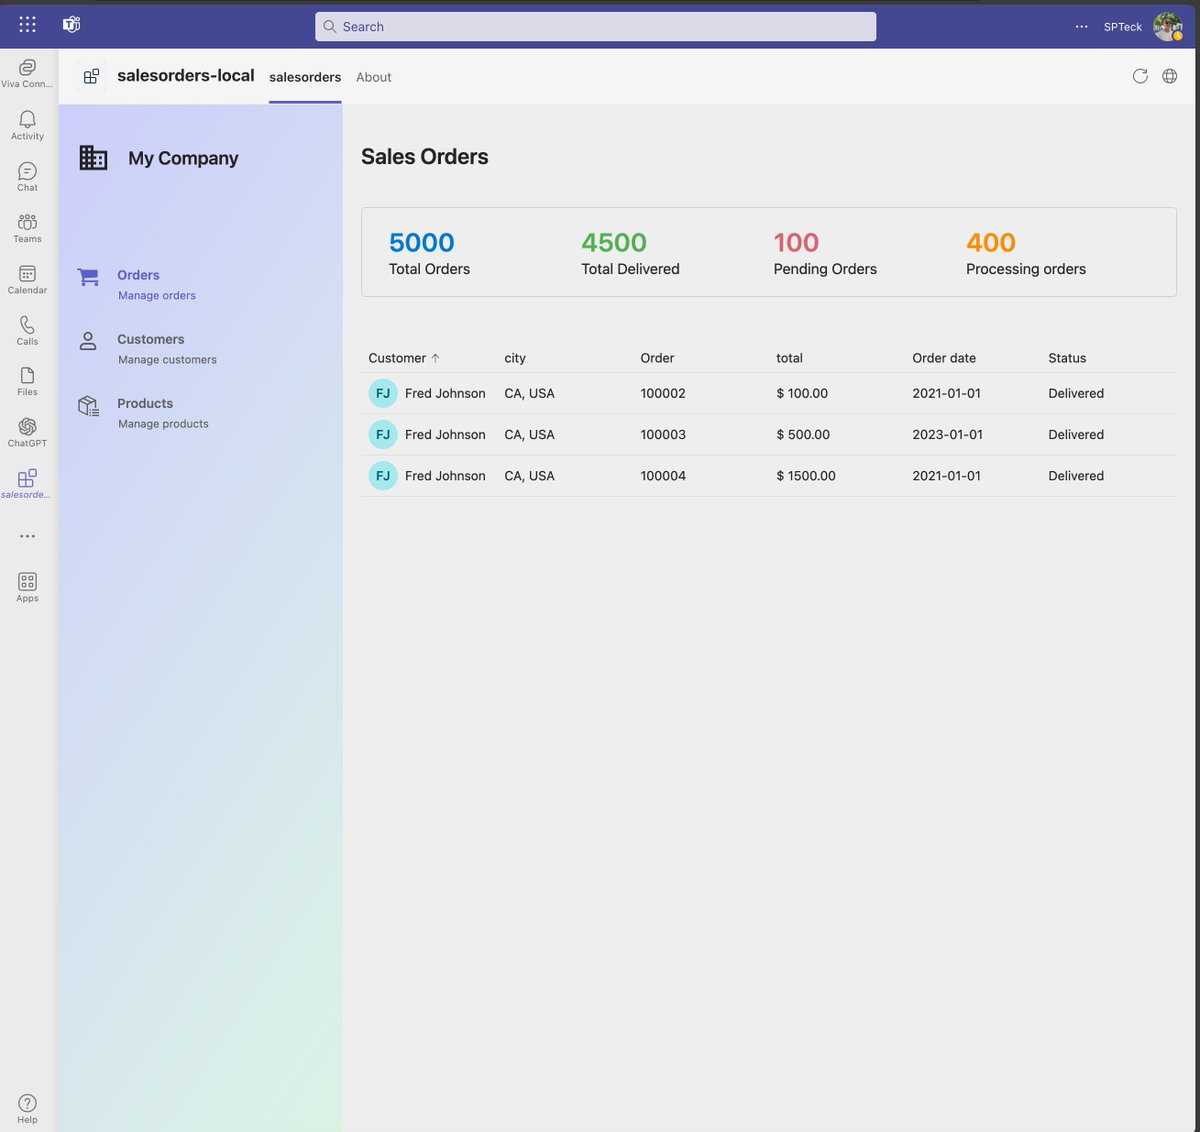This screenshot has width=1200, height=1132.
Task: Click the Teams search field
Action: 595,26
